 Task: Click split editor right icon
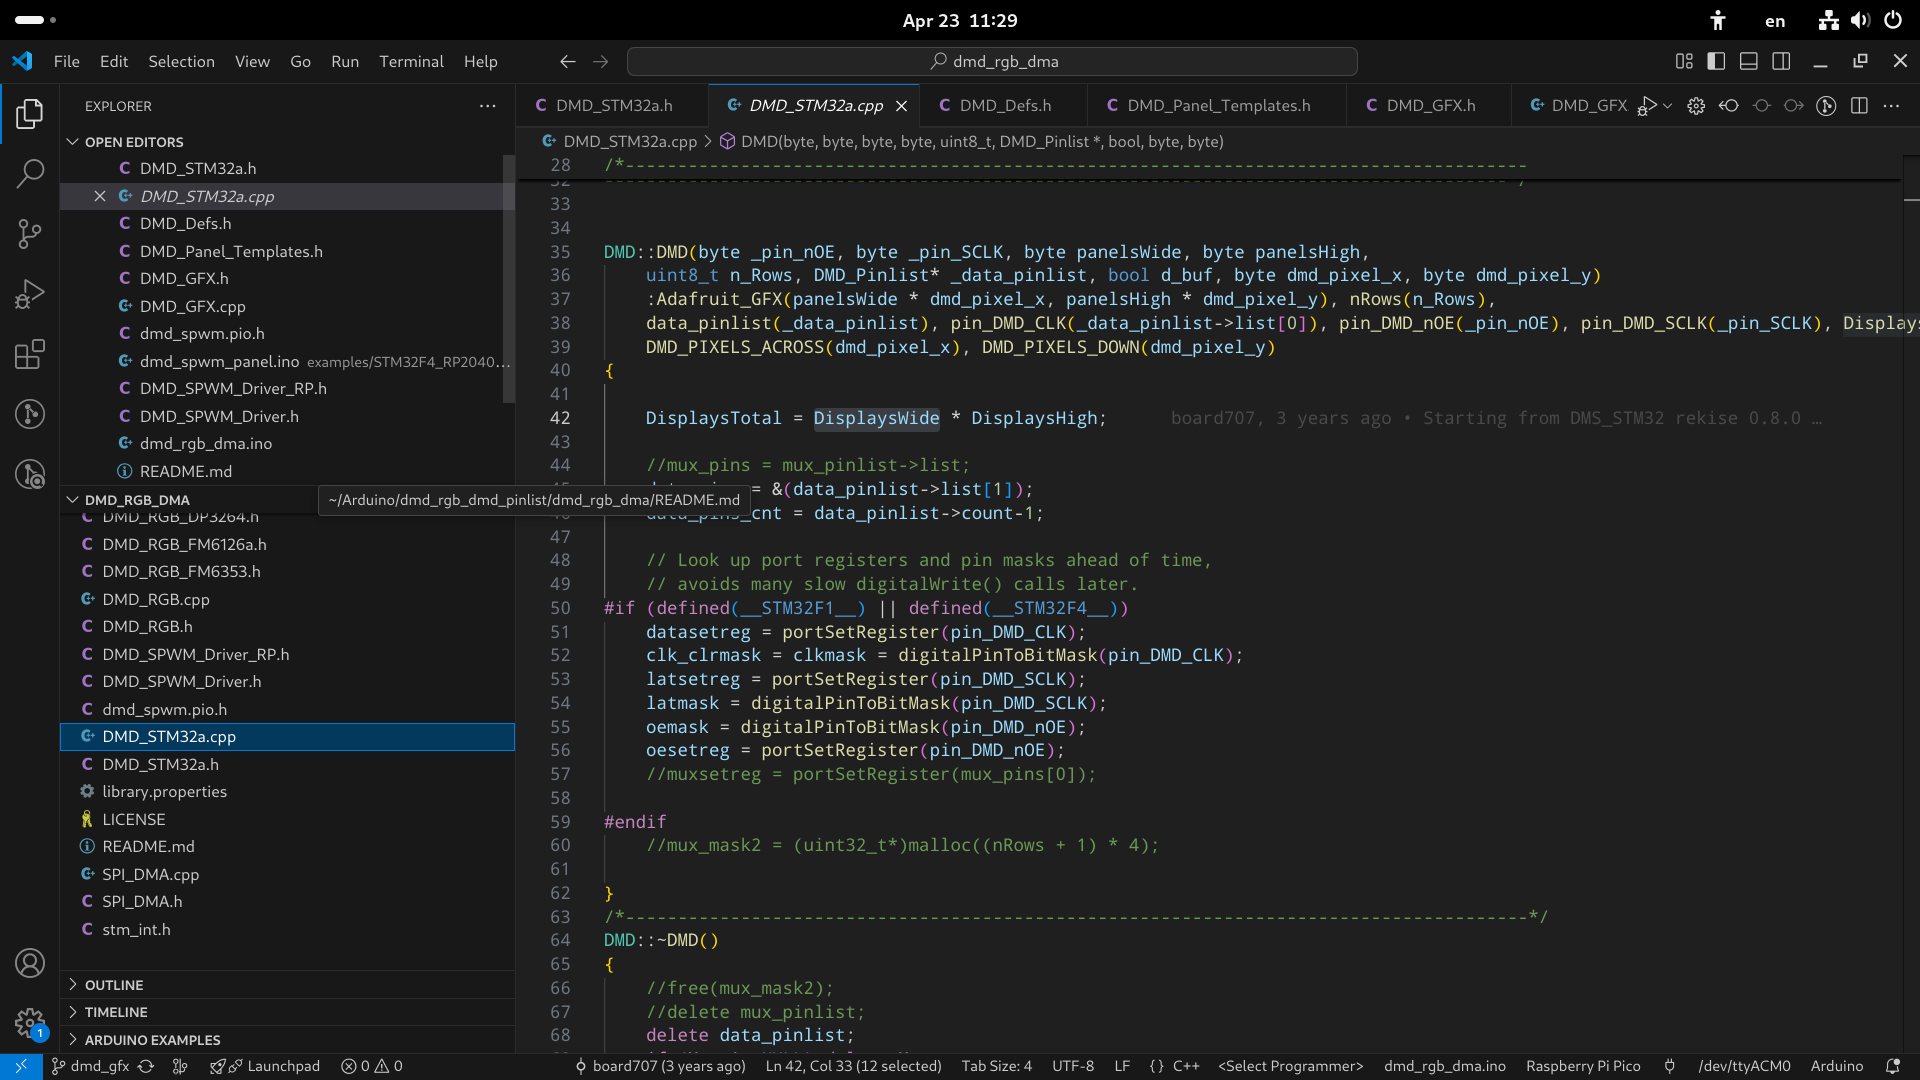(x=1859, y=106)
